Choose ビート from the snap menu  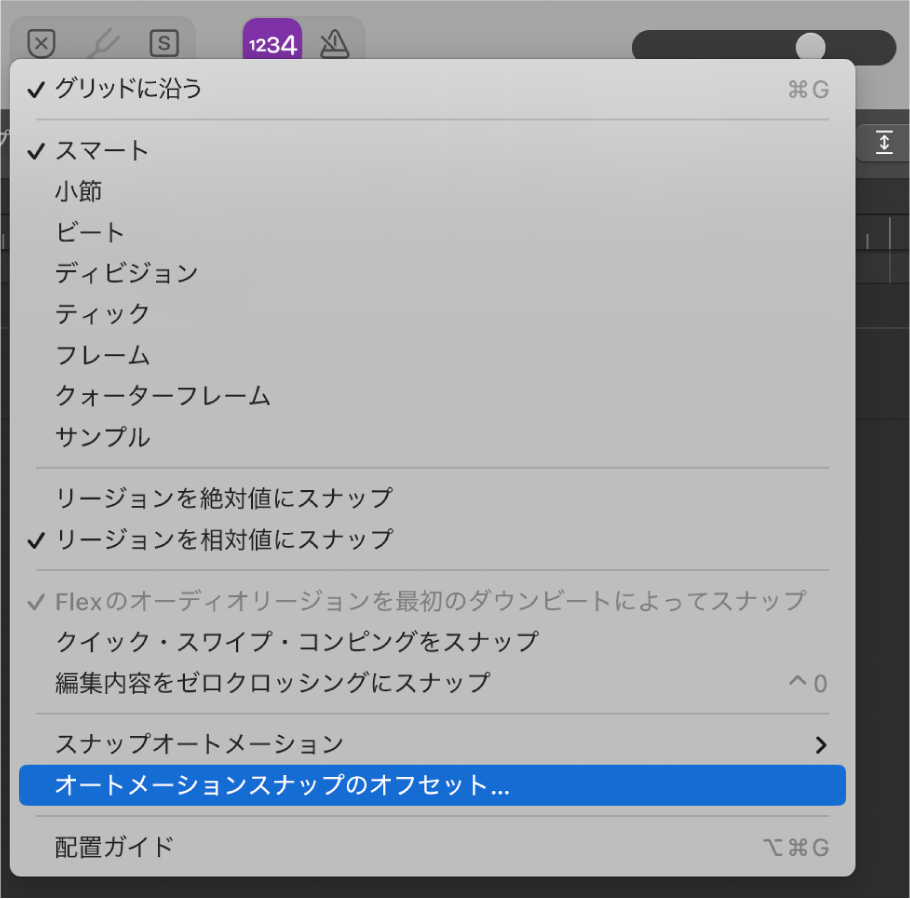[x=89, y=232]
